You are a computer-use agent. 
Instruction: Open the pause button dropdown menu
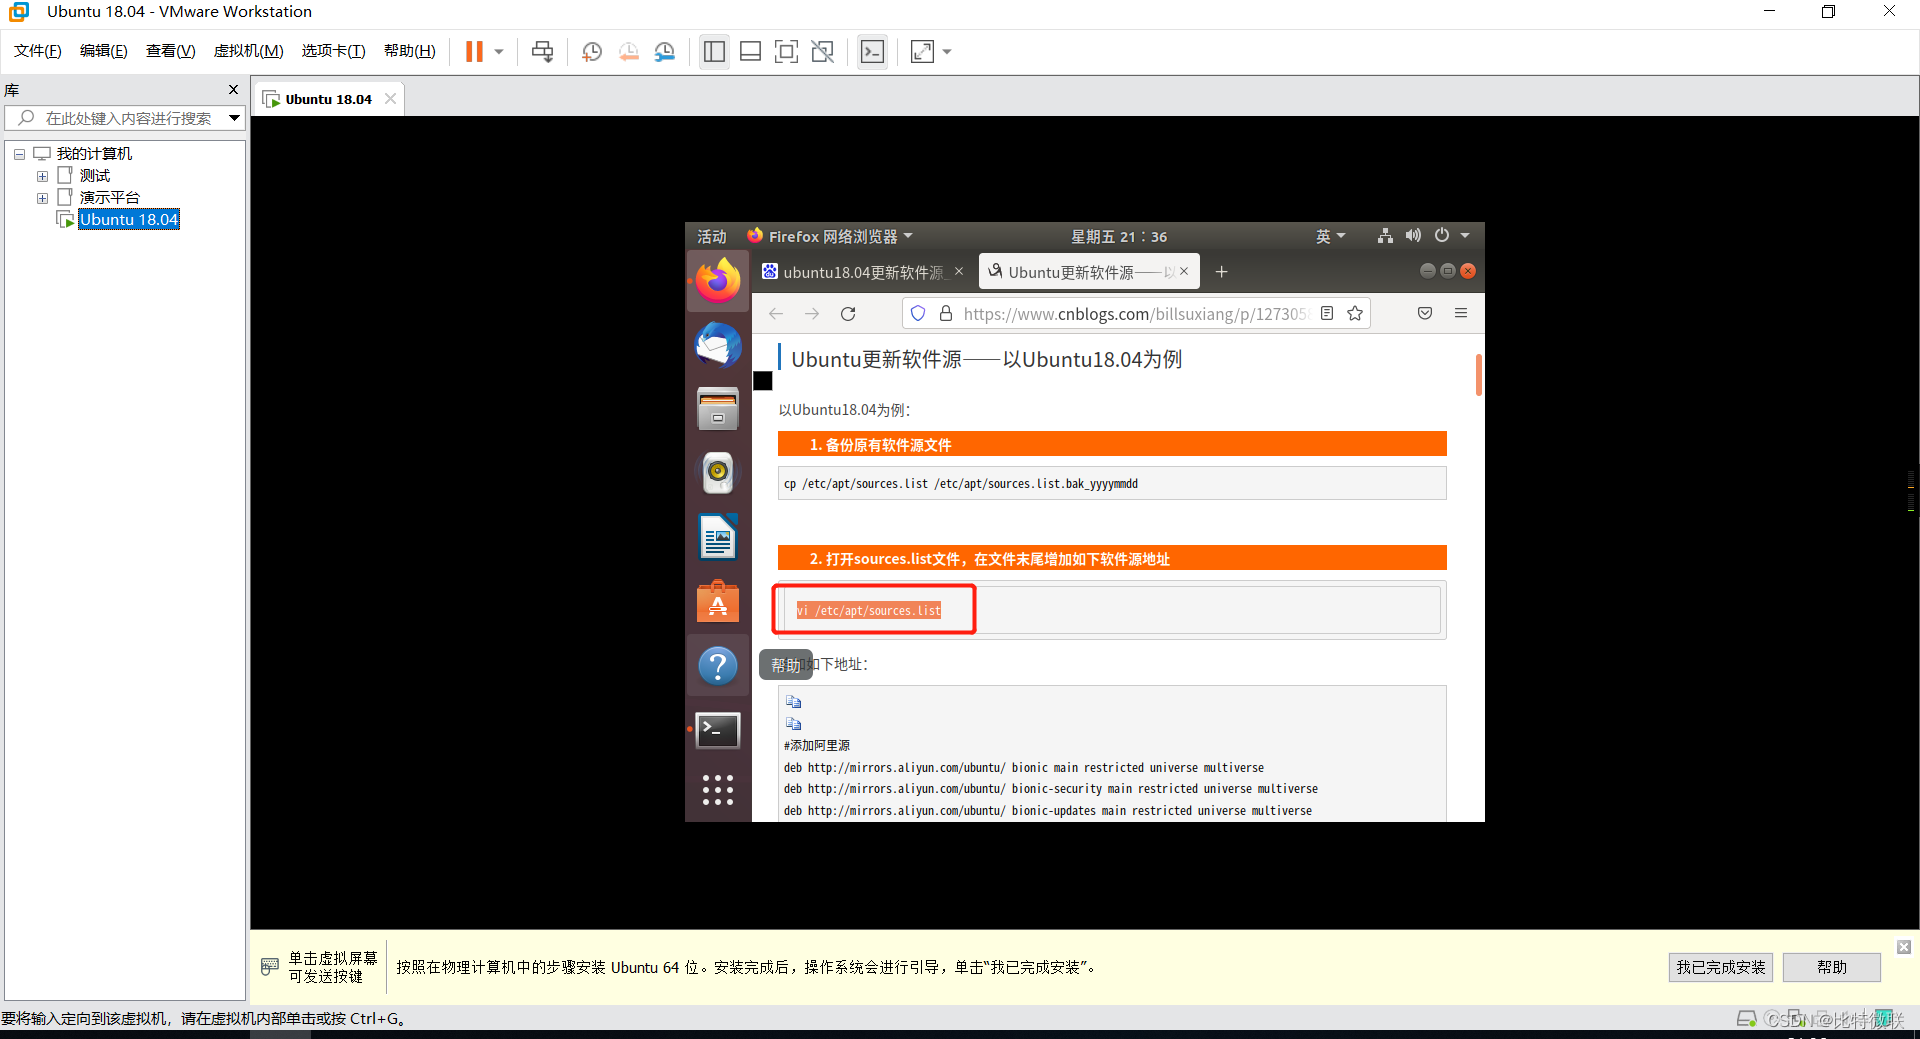pos(497,51)
